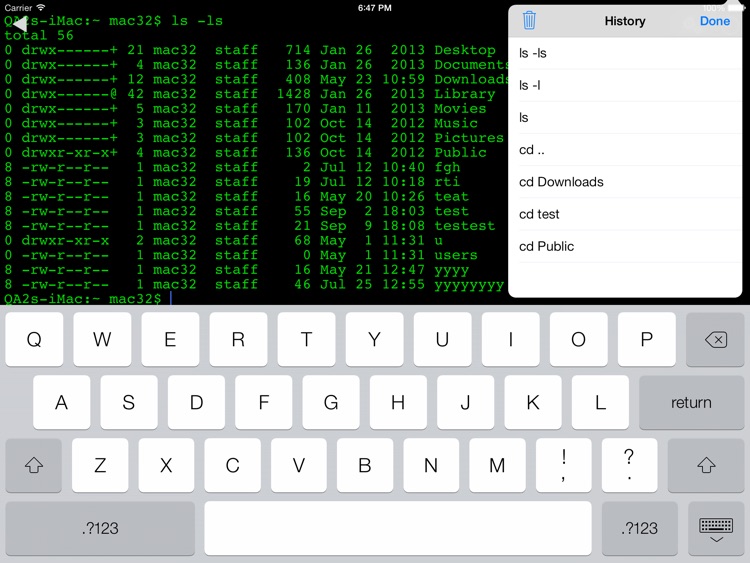This screenshot has height=563, width=750.
Task: Tap the Z key
Action: tap(100, 465)
